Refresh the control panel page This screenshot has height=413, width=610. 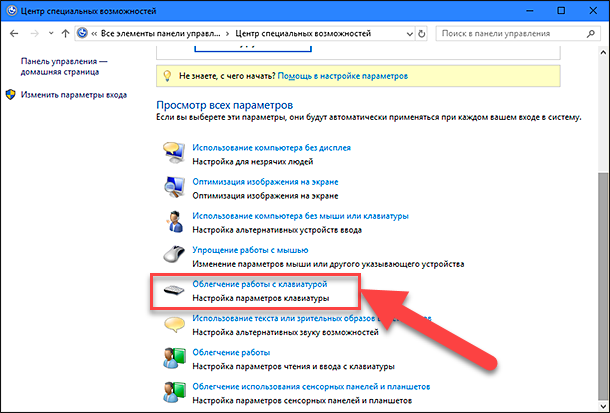pos(422,34)
